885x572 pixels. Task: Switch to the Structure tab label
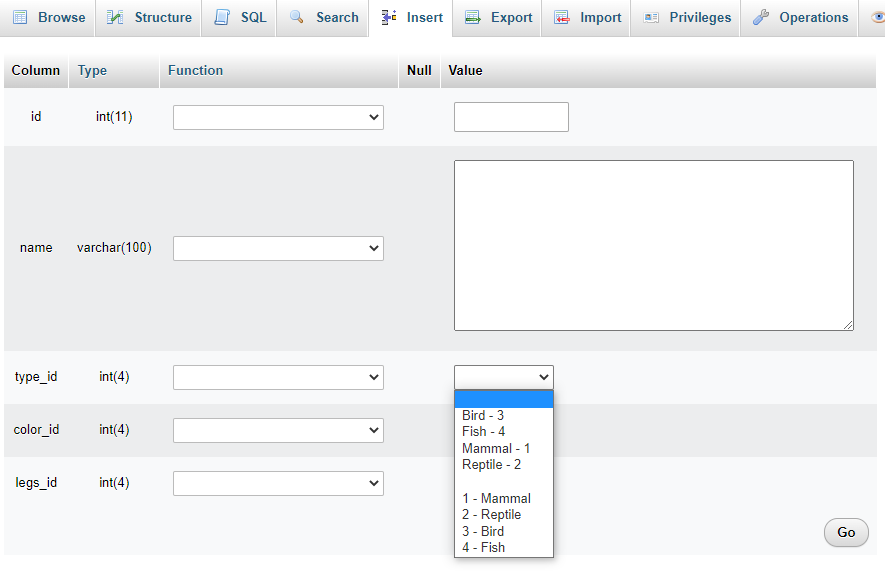click(163, 18)
